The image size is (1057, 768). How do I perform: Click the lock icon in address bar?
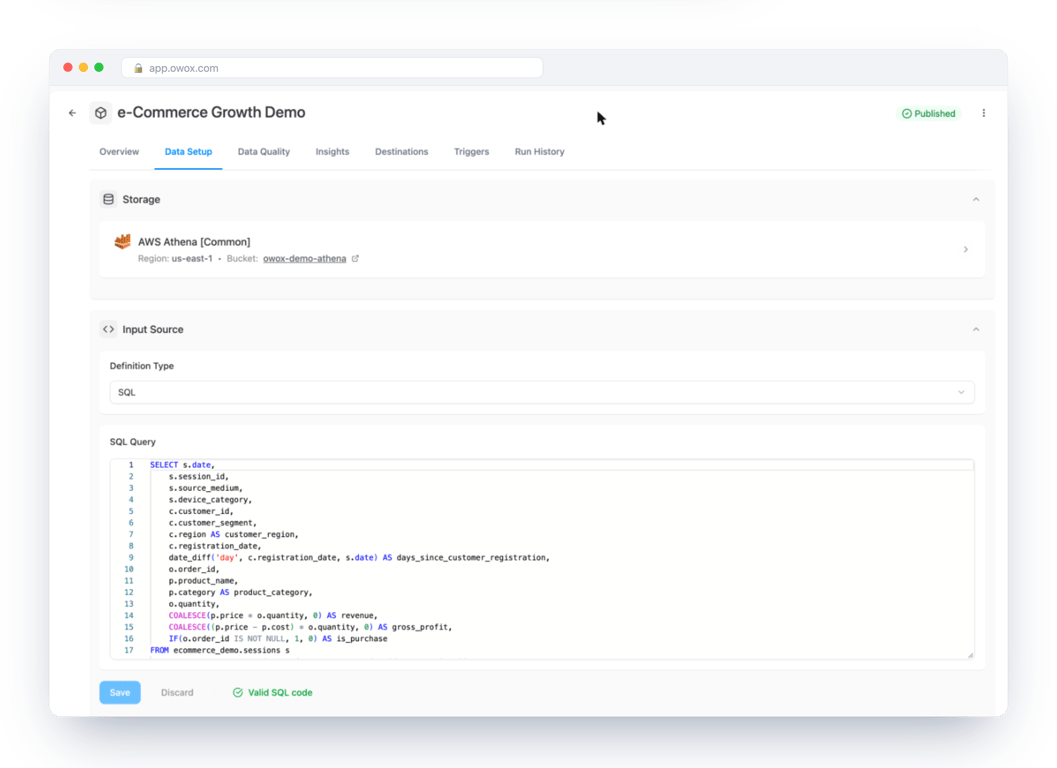(x=138, y=68)
